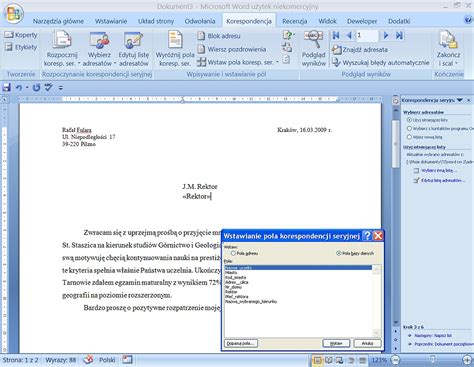Insert Wiersz pozdrowienia

(x=232, y=49)
